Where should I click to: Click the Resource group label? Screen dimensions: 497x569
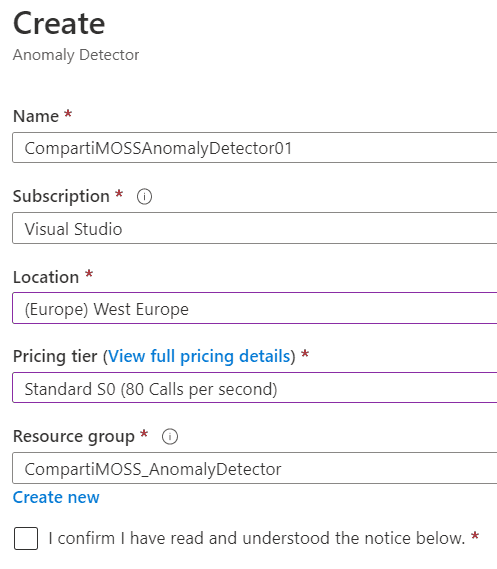[x=74, y=437]
